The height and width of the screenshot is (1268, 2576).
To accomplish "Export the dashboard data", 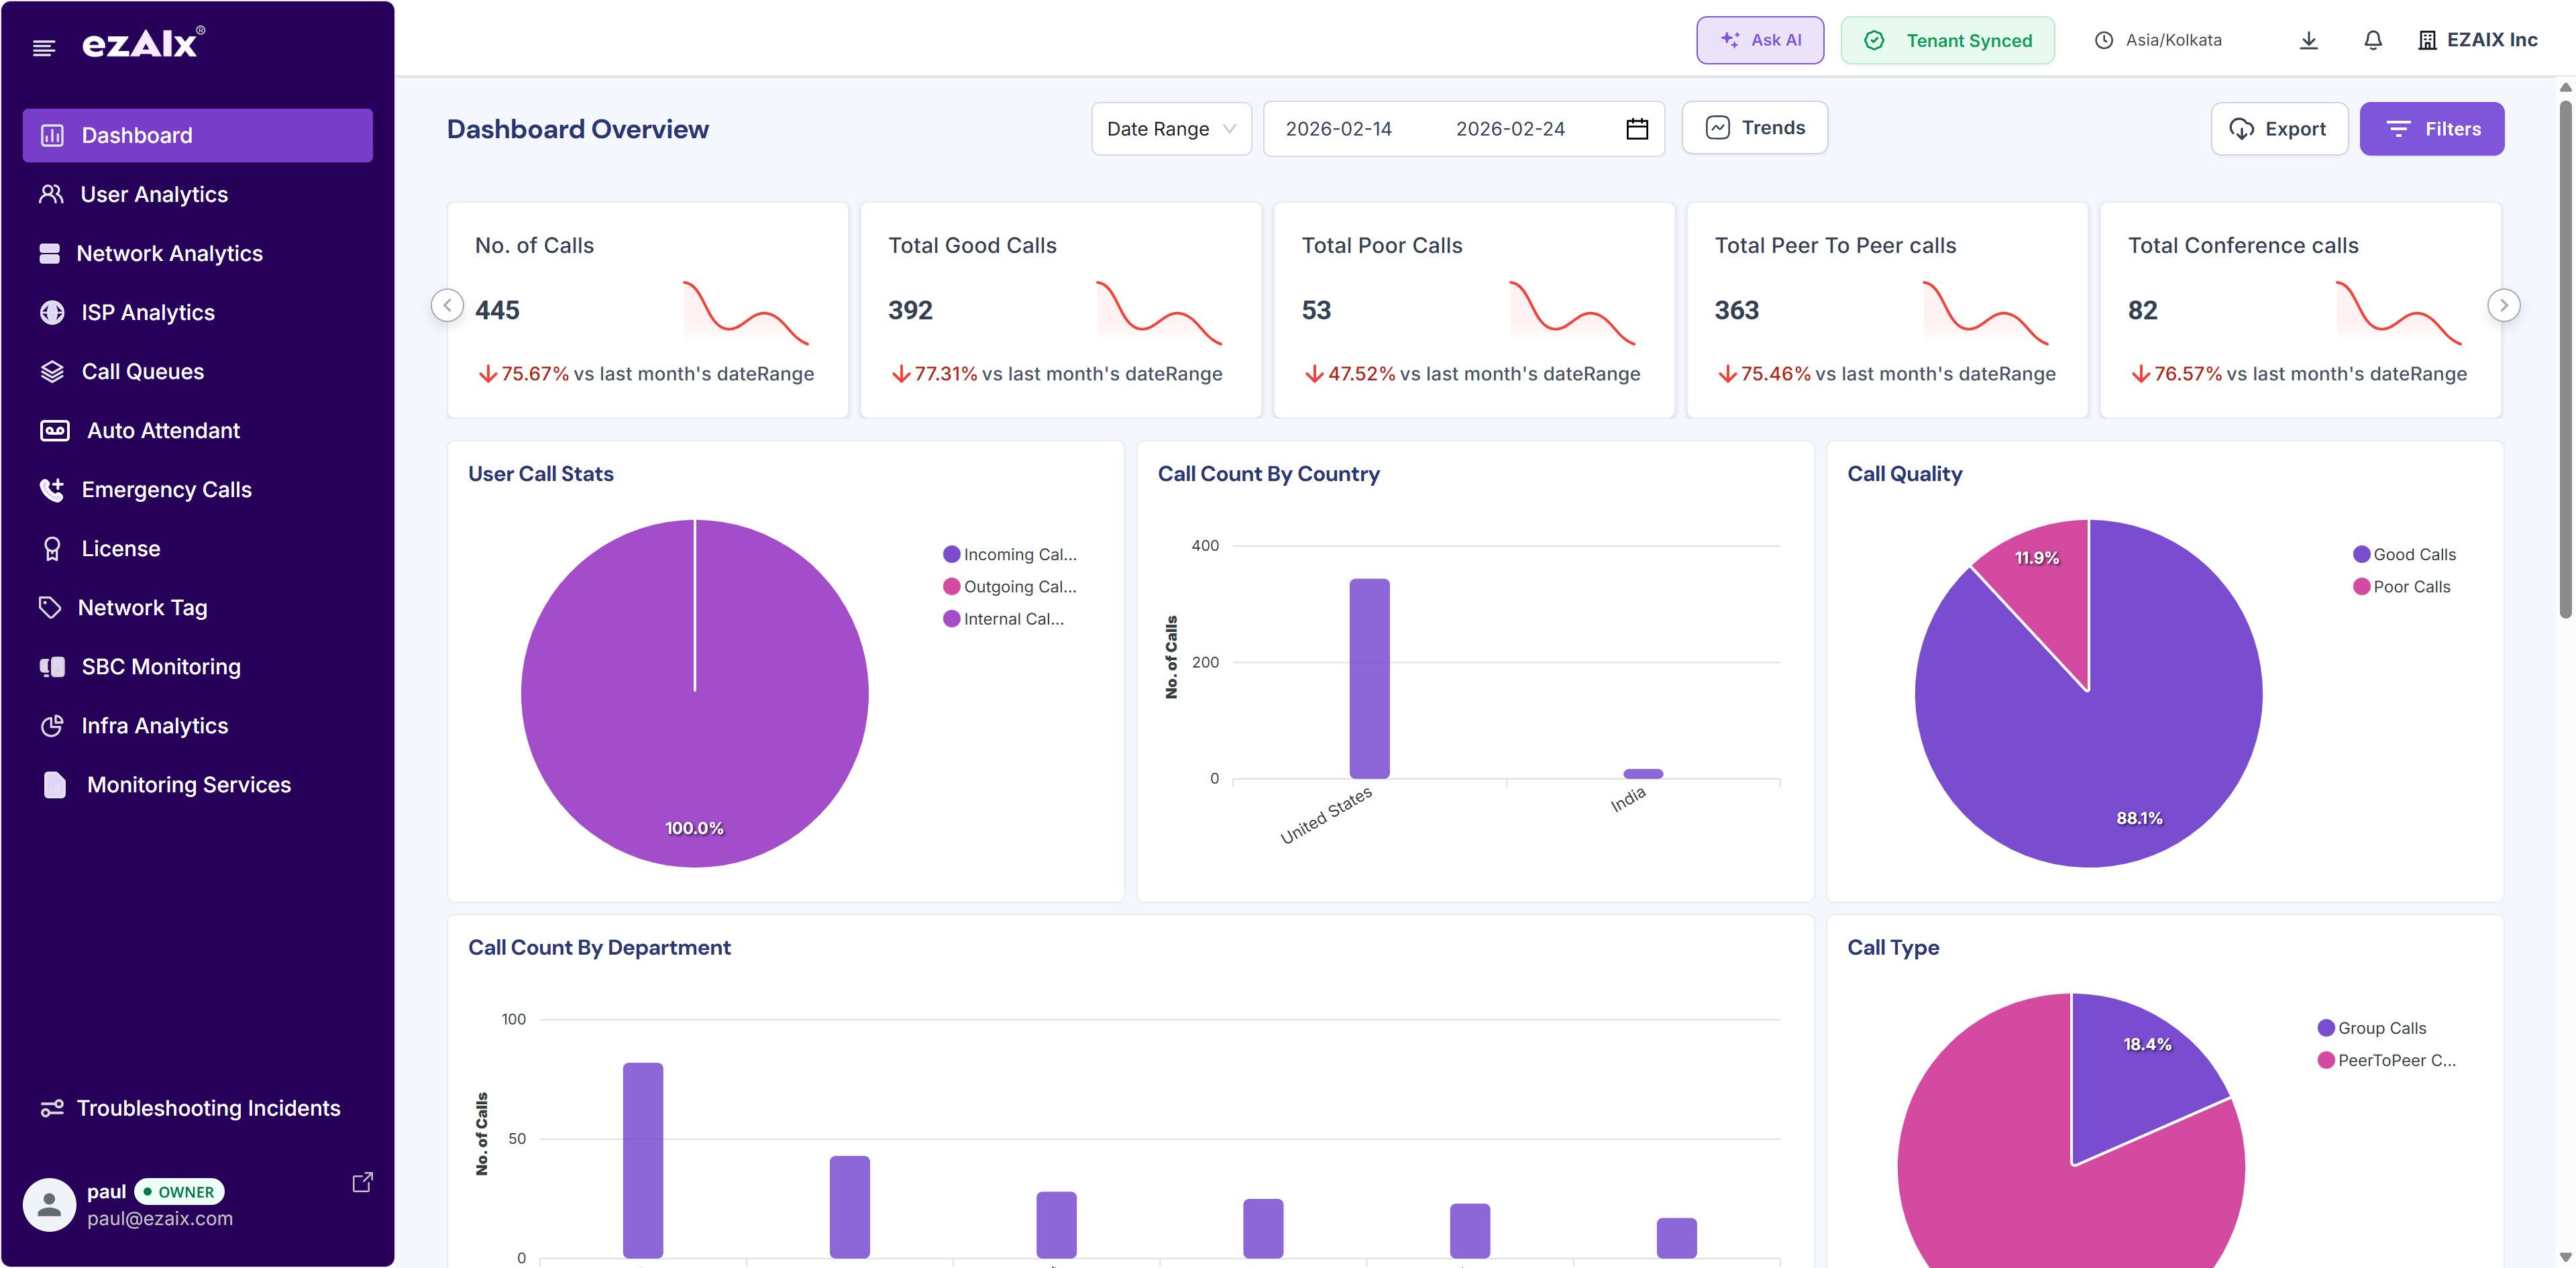I will pyautogui.click(x=2280, y=128).
